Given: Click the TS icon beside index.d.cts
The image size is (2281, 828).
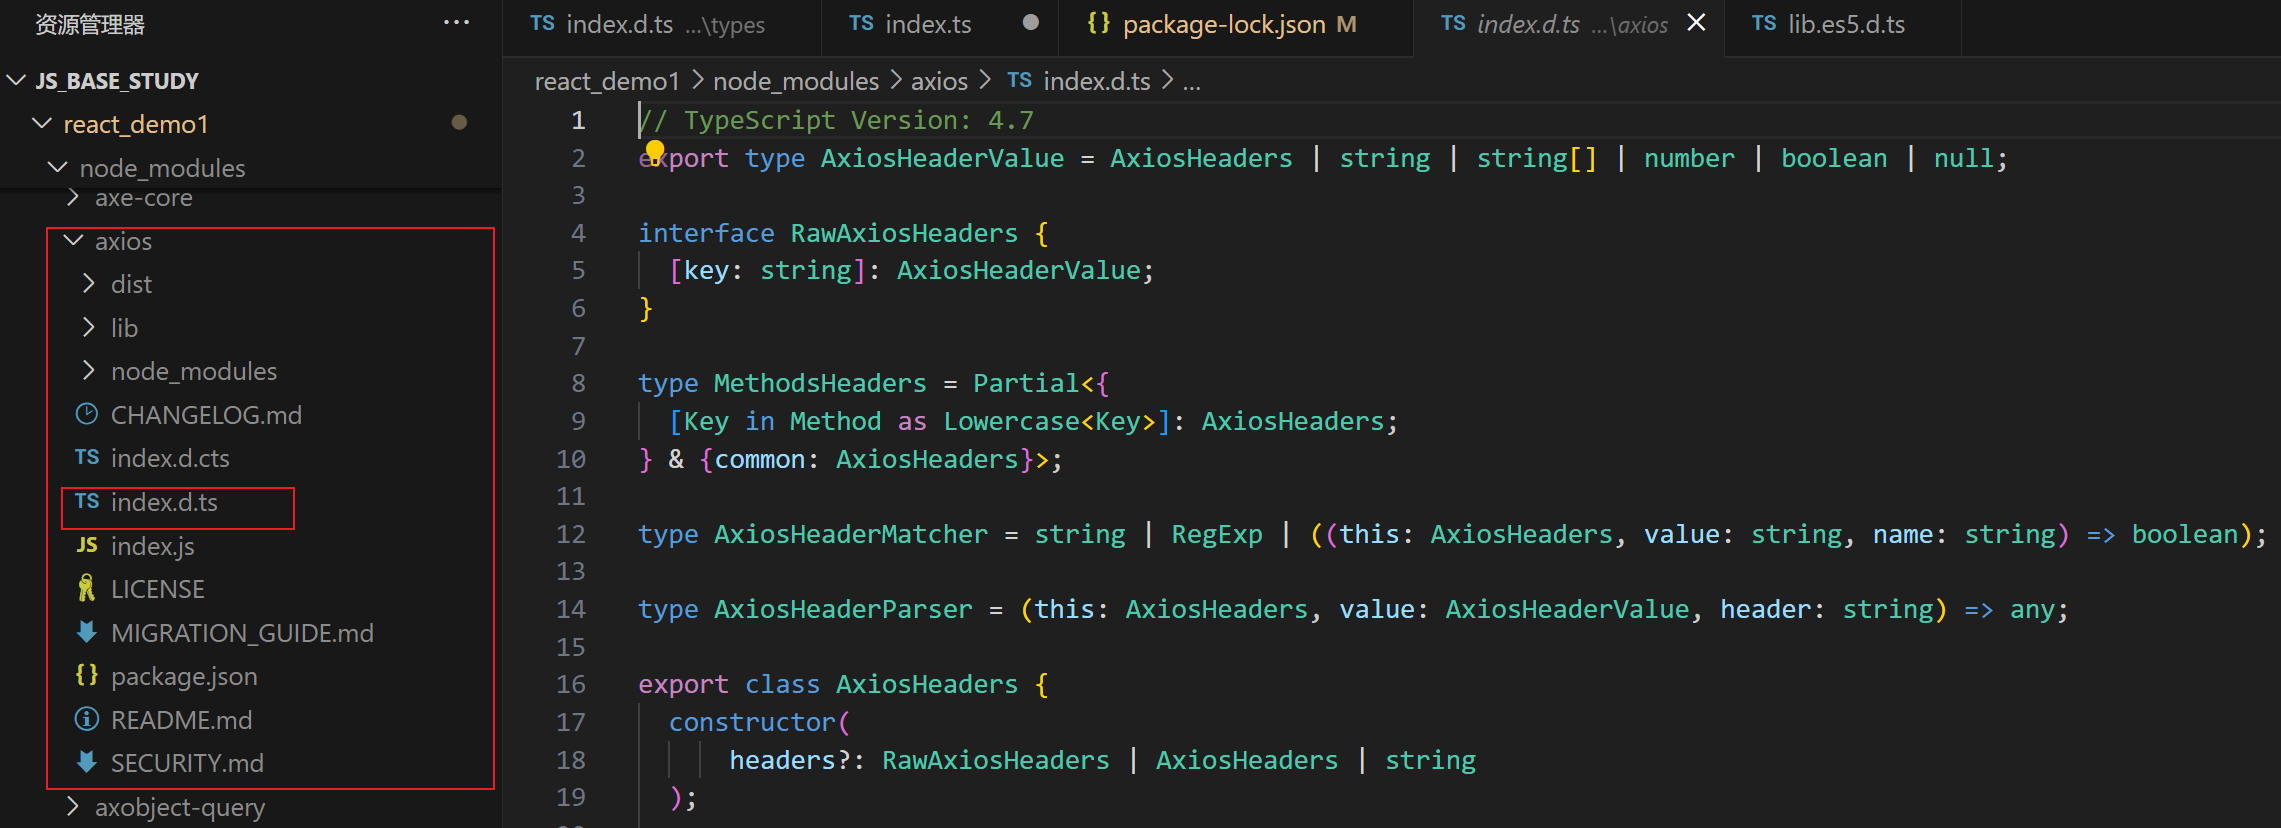Looking at the screenshot, I should pos(87,457).
